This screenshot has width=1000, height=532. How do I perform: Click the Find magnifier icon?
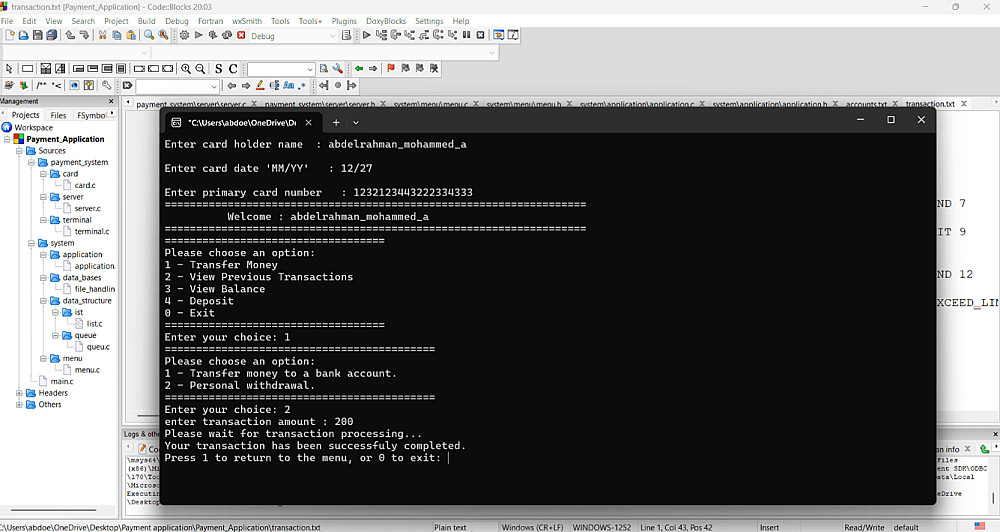click(x=149, y=35)
